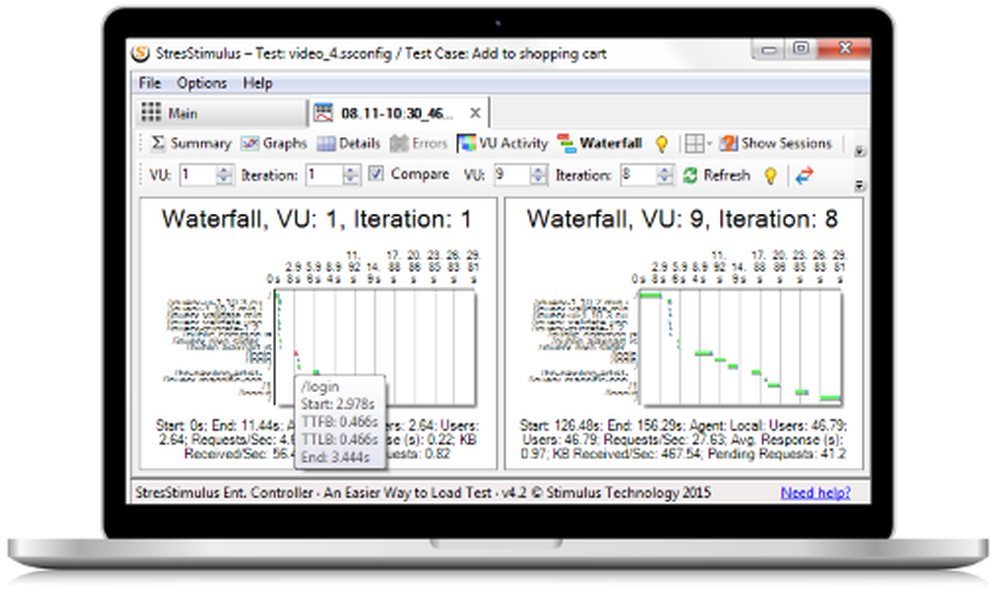Click the compare Iteration spinner arrows
Viewport: 1000px width, 596px height.
pyautogui.click(x=665, y=175)
